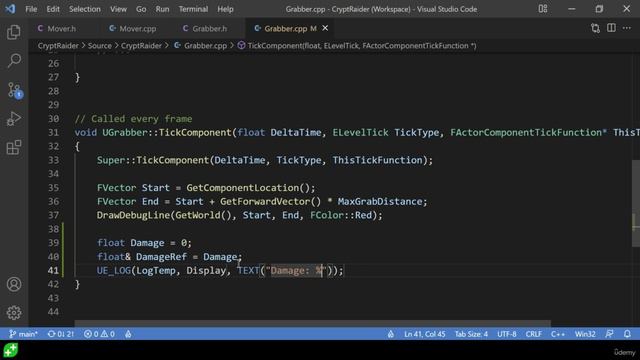Click the DamageRef variable name

point(161,256)
